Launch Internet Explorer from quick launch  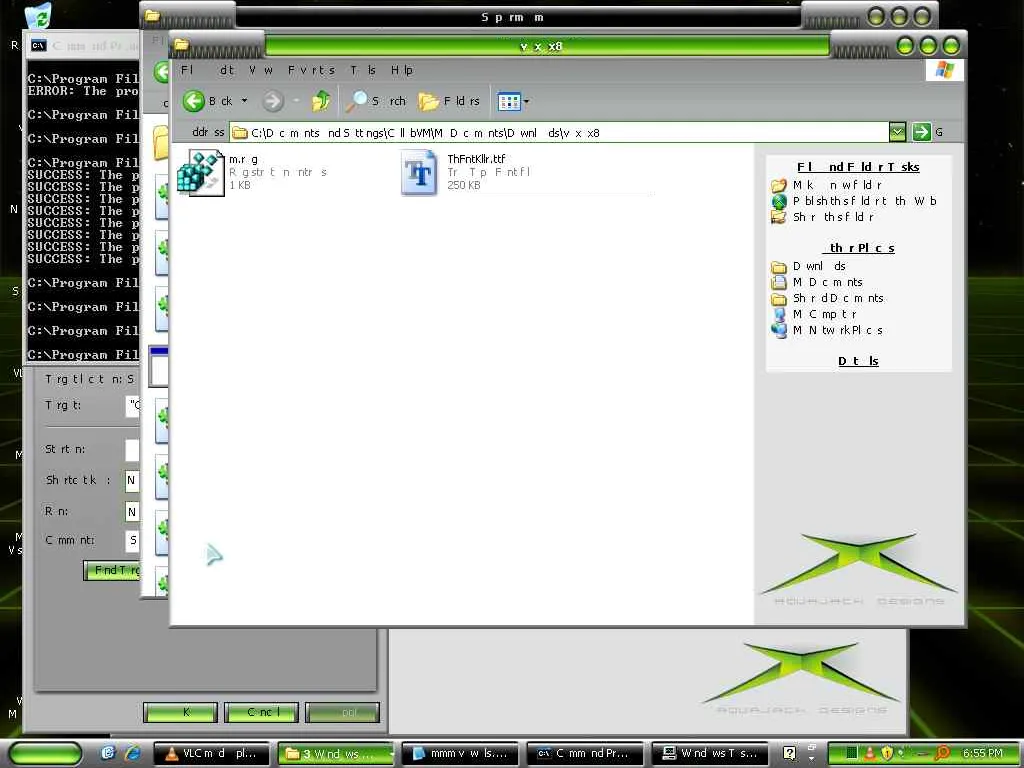click(x=133, y=753)
